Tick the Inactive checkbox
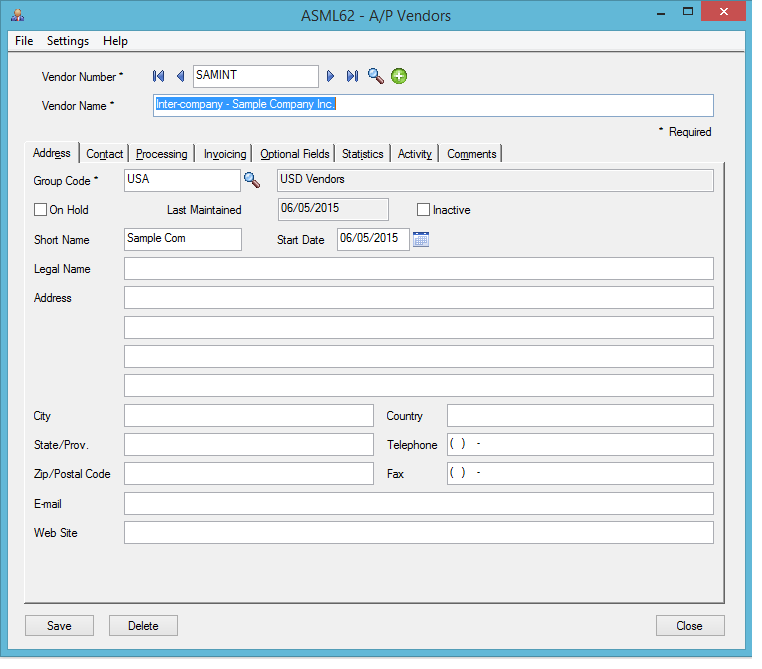 coord(424,210)
